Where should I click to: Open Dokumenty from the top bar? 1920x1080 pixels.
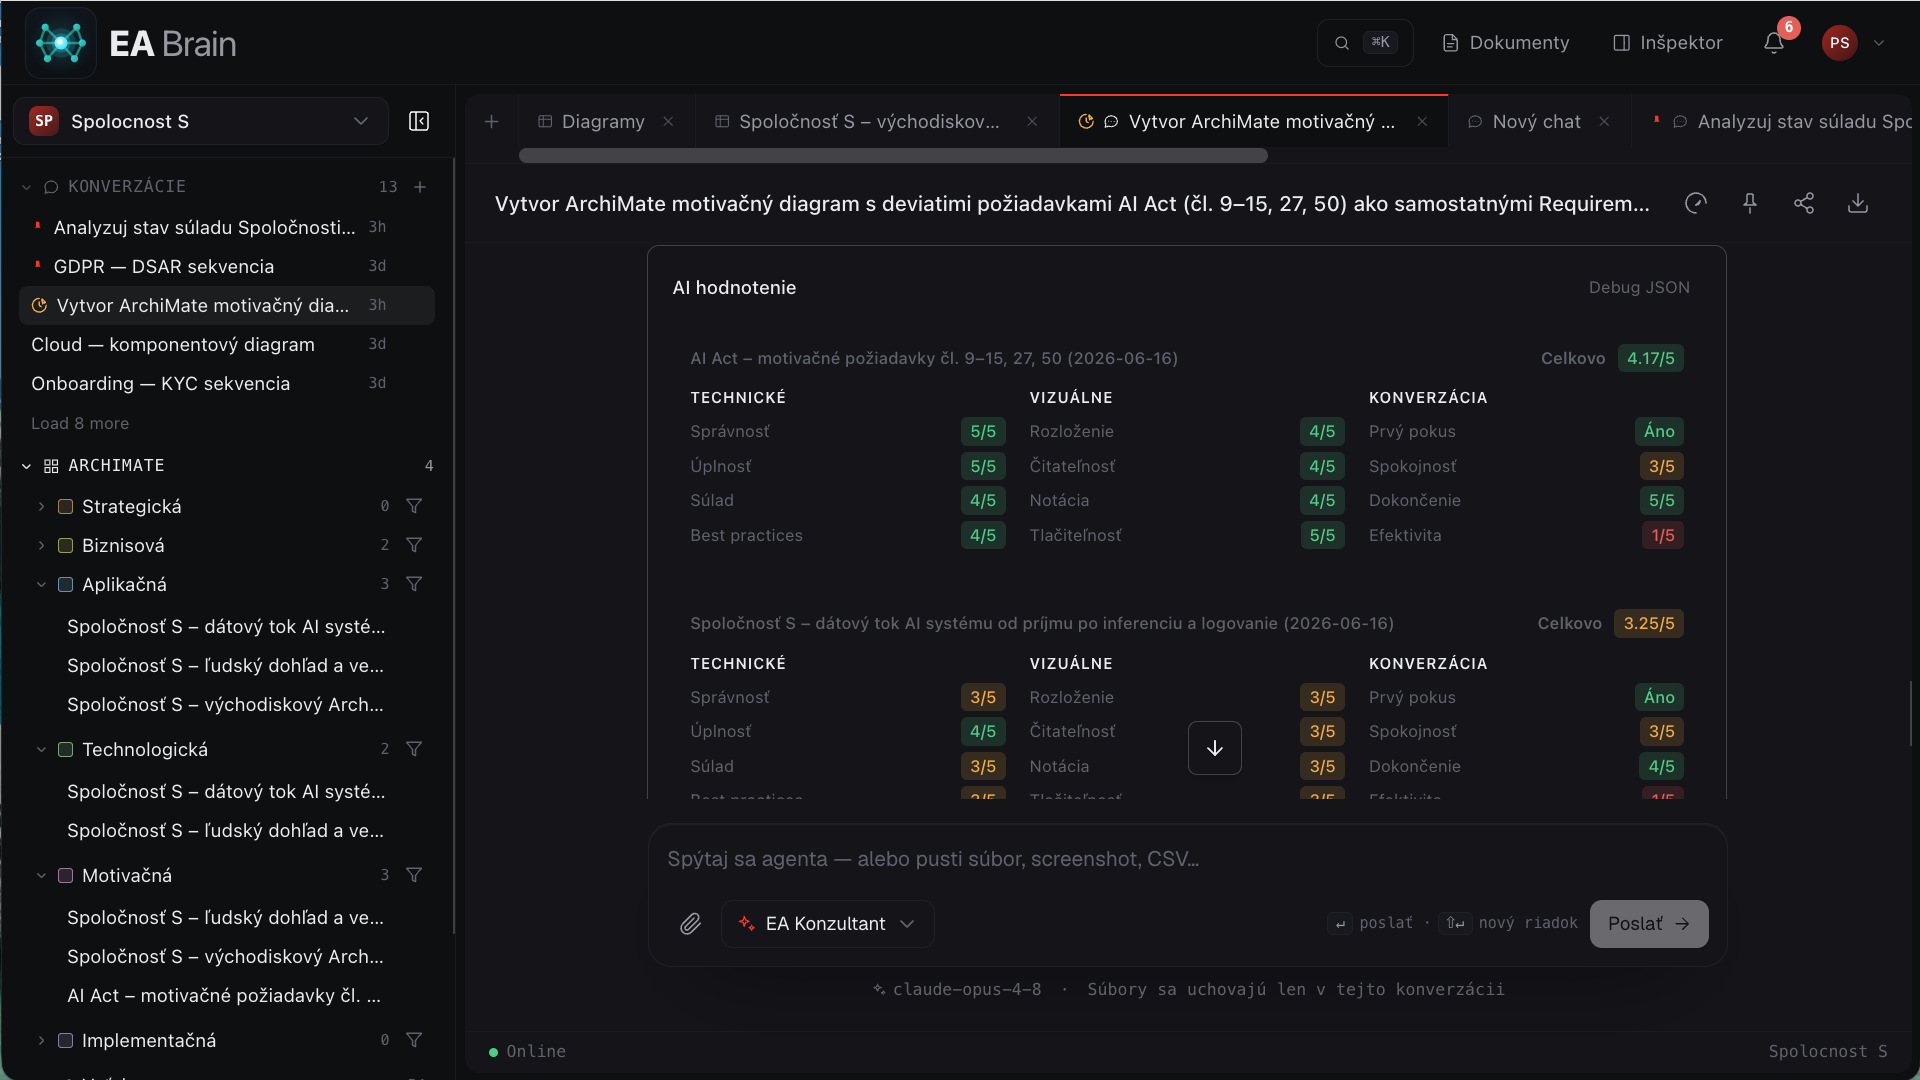(1506, 43)
